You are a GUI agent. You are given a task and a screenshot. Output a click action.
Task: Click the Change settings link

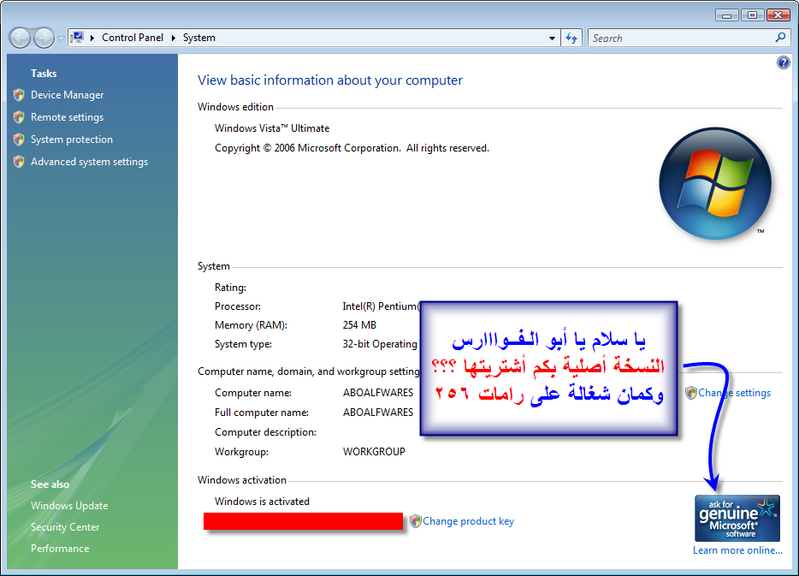pyautogui.click(x=734, y=393)
